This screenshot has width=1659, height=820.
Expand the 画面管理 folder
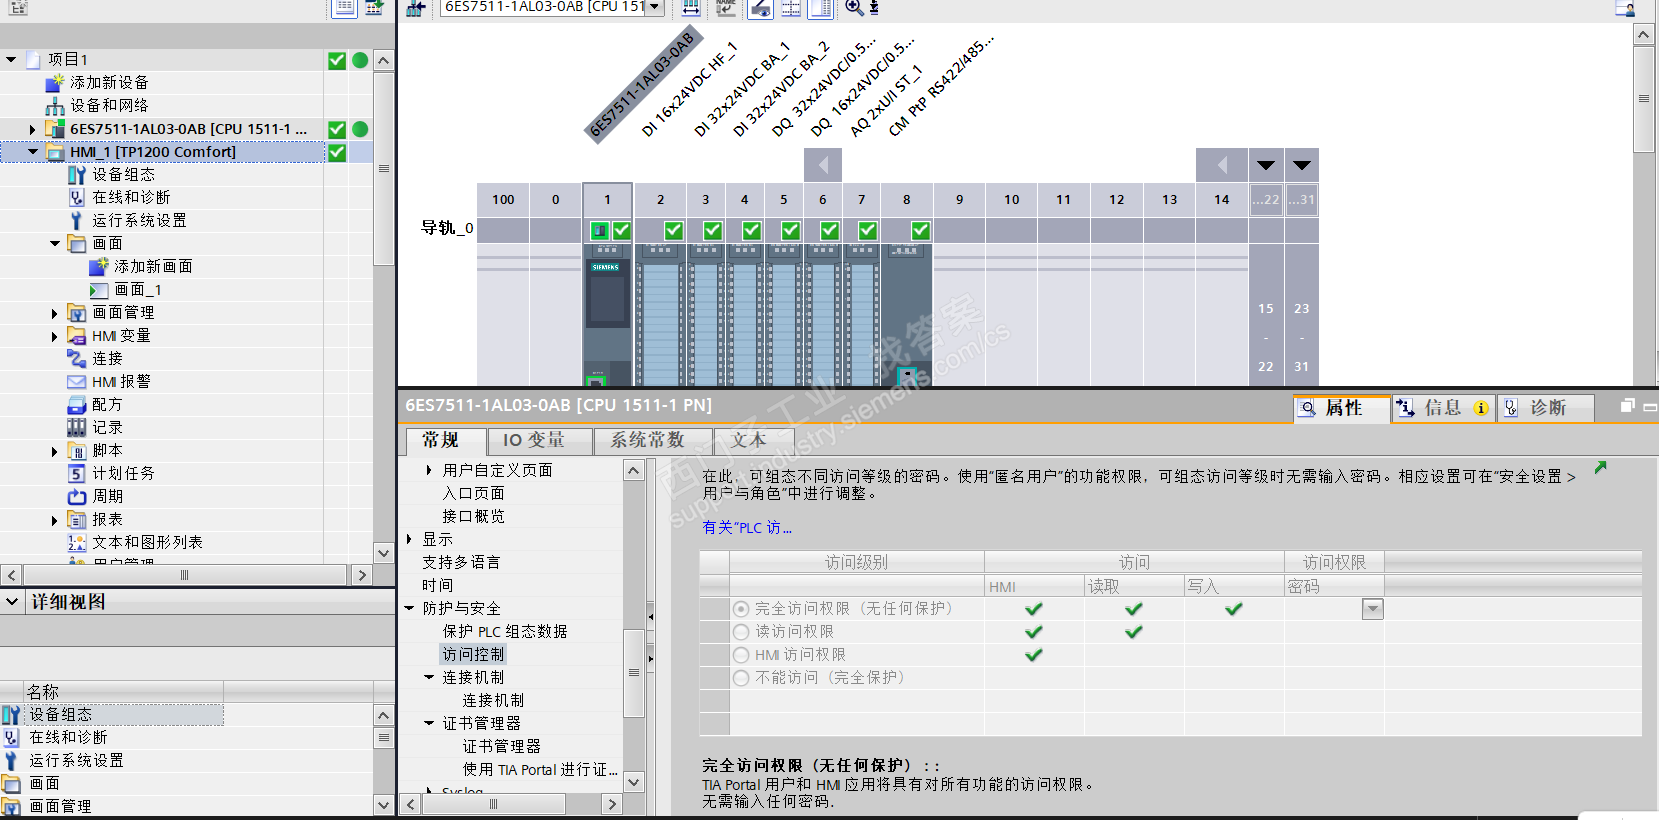[x=55, y=313]
